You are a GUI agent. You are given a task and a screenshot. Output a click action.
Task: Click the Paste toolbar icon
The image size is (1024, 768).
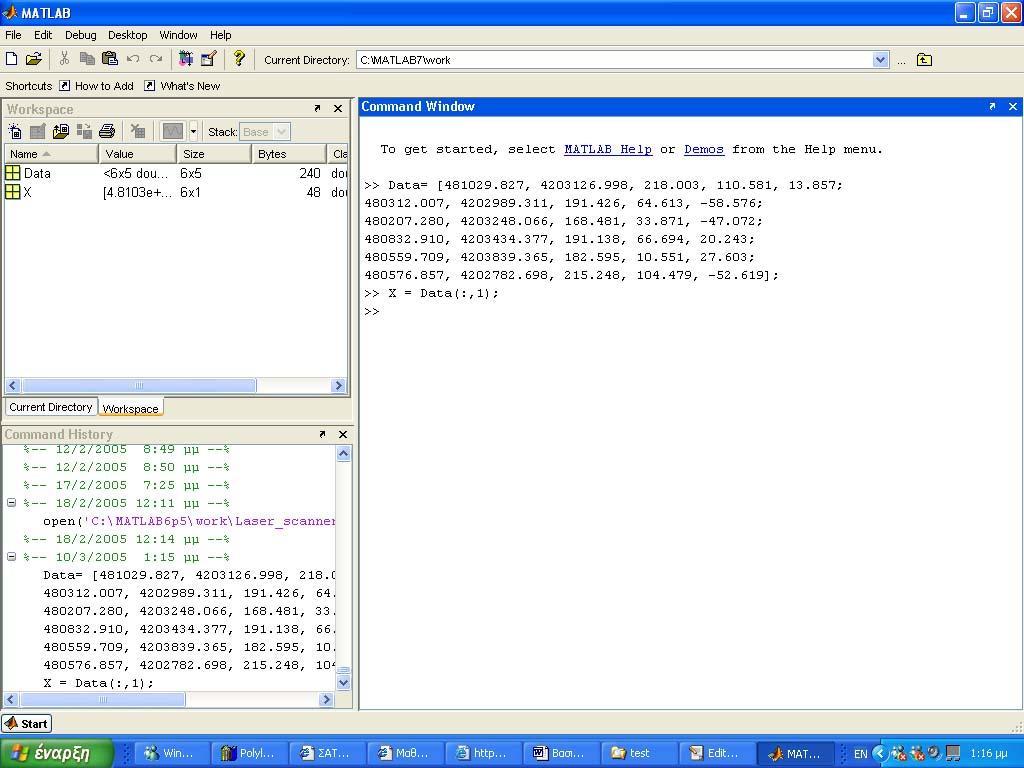(x=110, y=59)
